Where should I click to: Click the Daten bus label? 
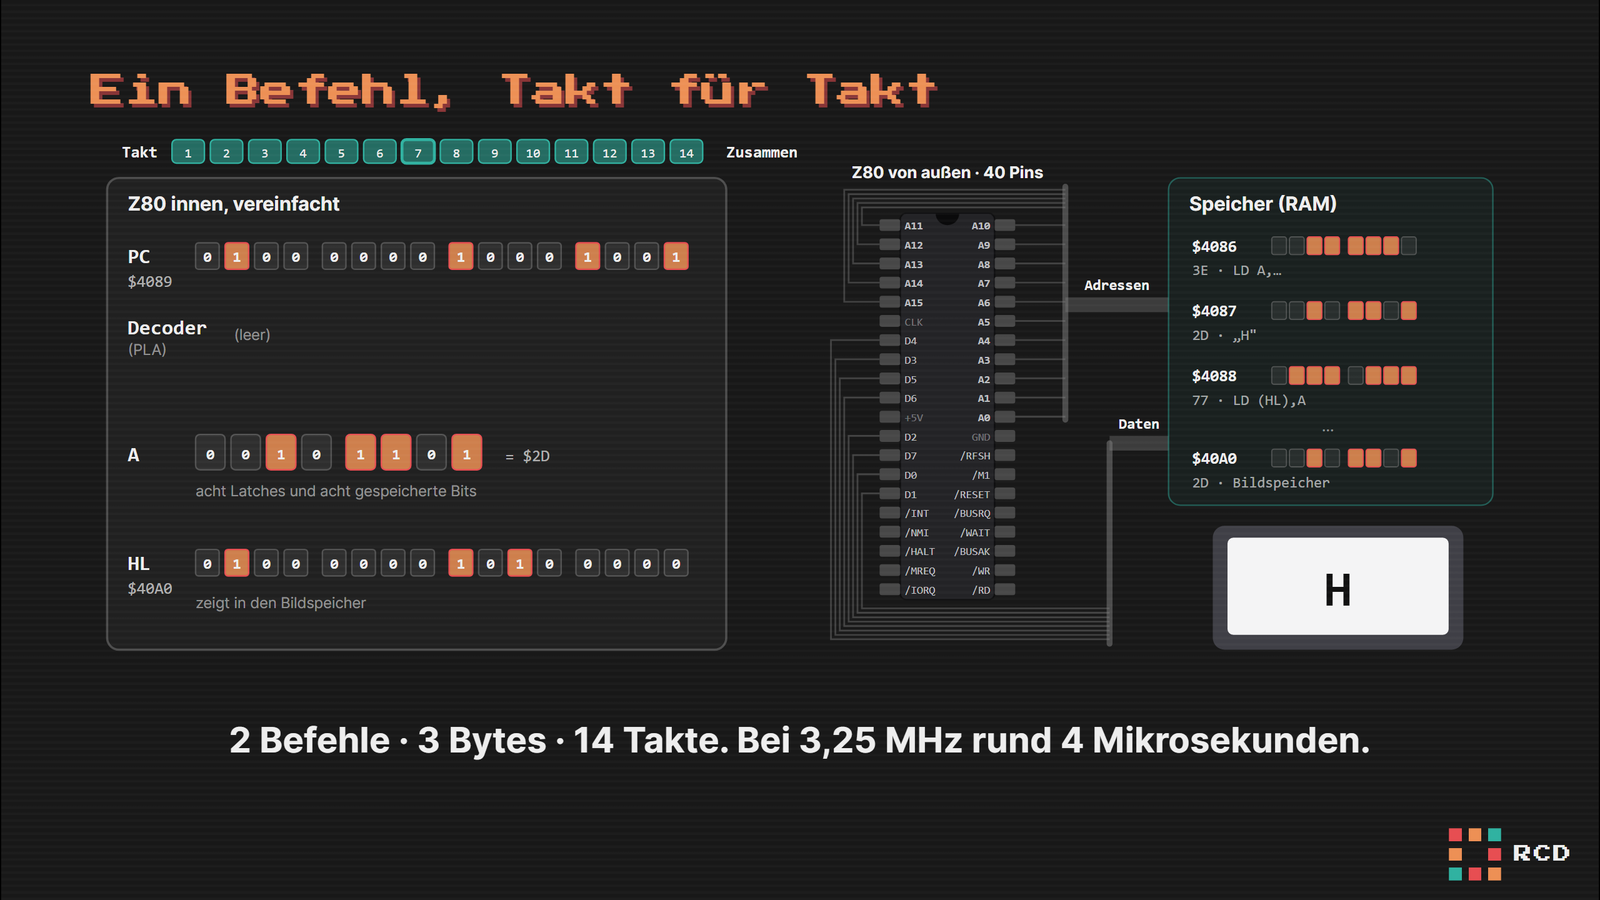point(1138,424)
